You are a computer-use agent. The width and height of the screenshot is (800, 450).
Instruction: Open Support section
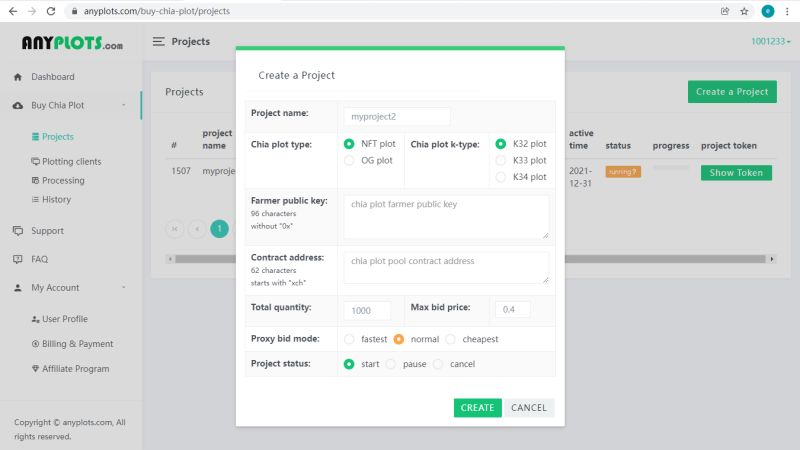(47, 231)
